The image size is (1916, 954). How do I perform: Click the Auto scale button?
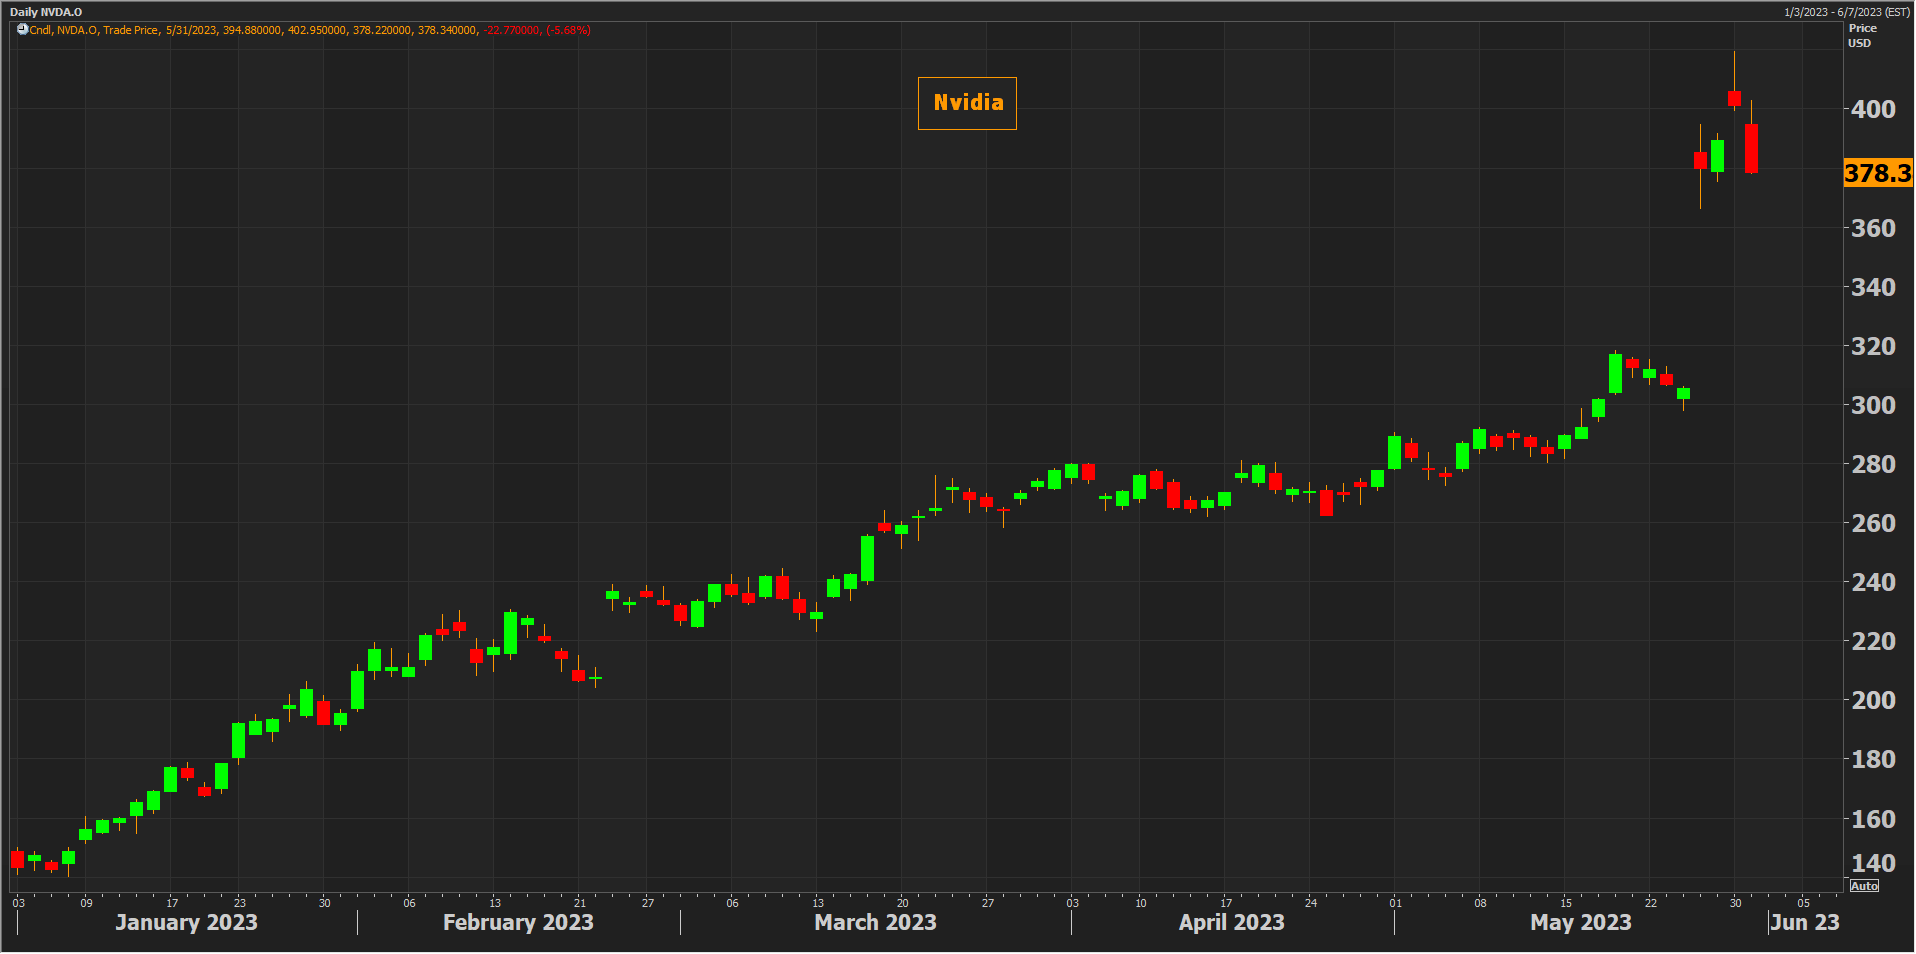click(x=1864, y=887)
